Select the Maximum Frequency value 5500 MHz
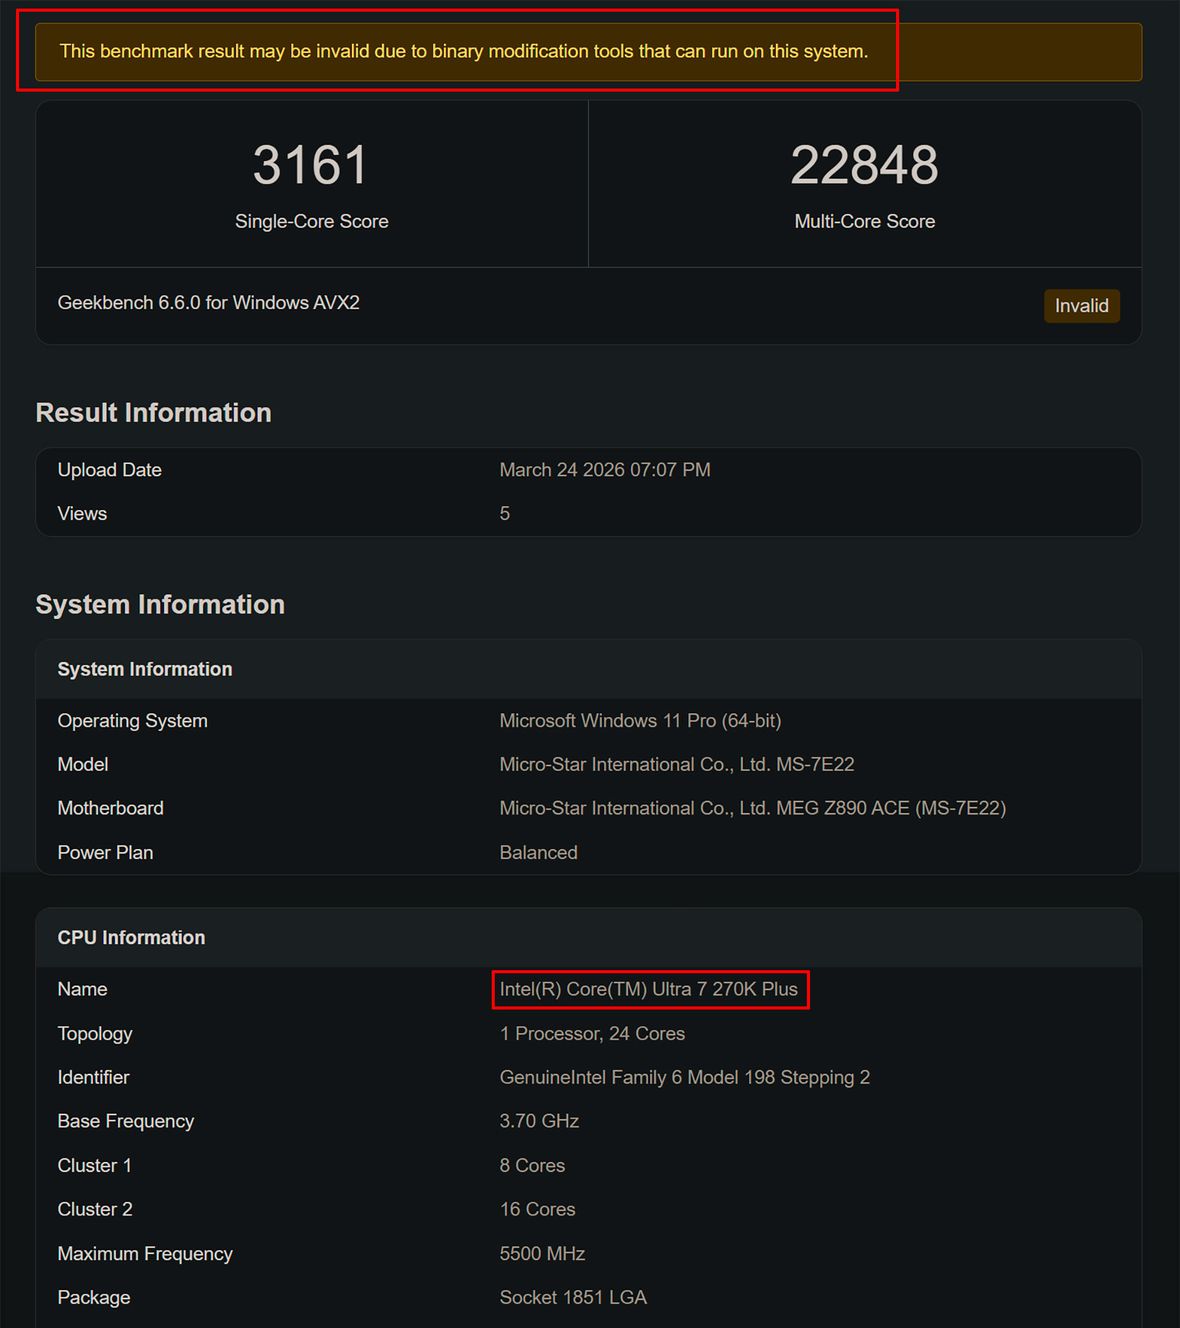 (542, 1253)
